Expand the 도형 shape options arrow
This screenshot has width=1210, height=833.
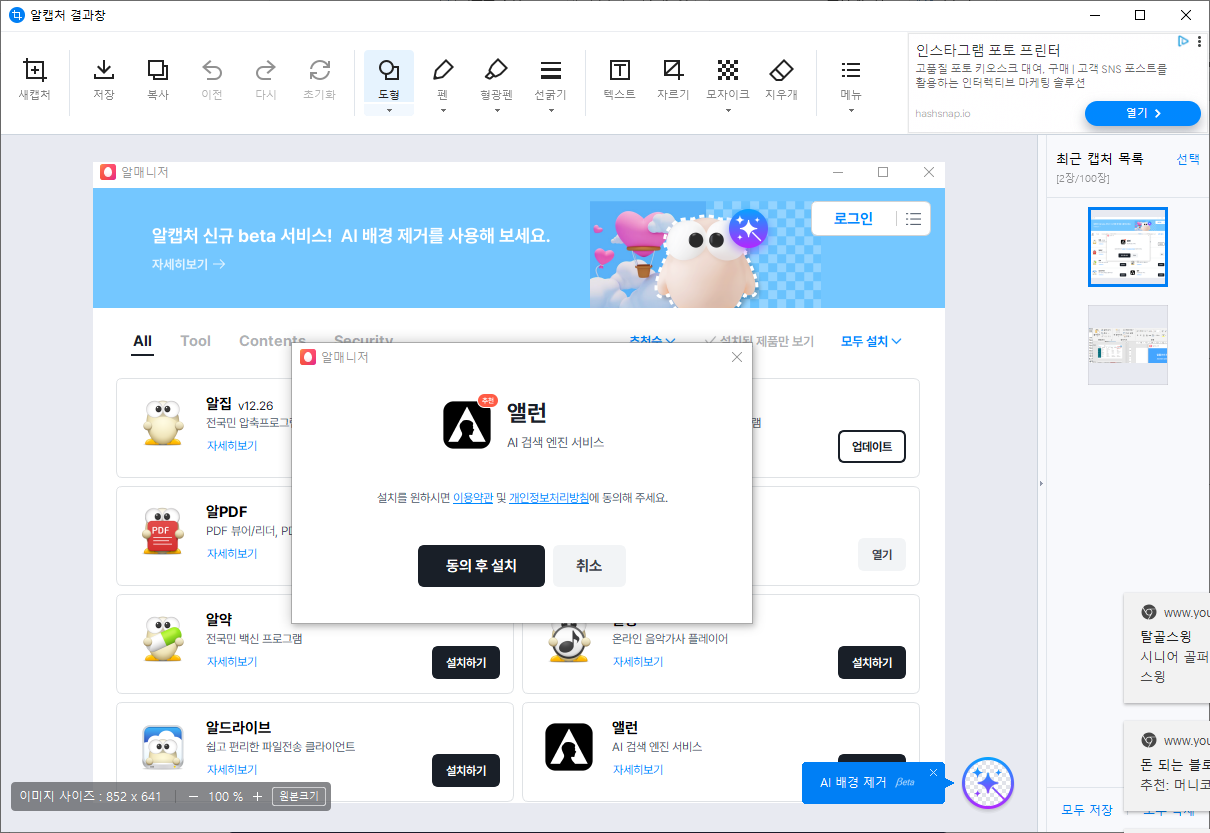point(389,110)
